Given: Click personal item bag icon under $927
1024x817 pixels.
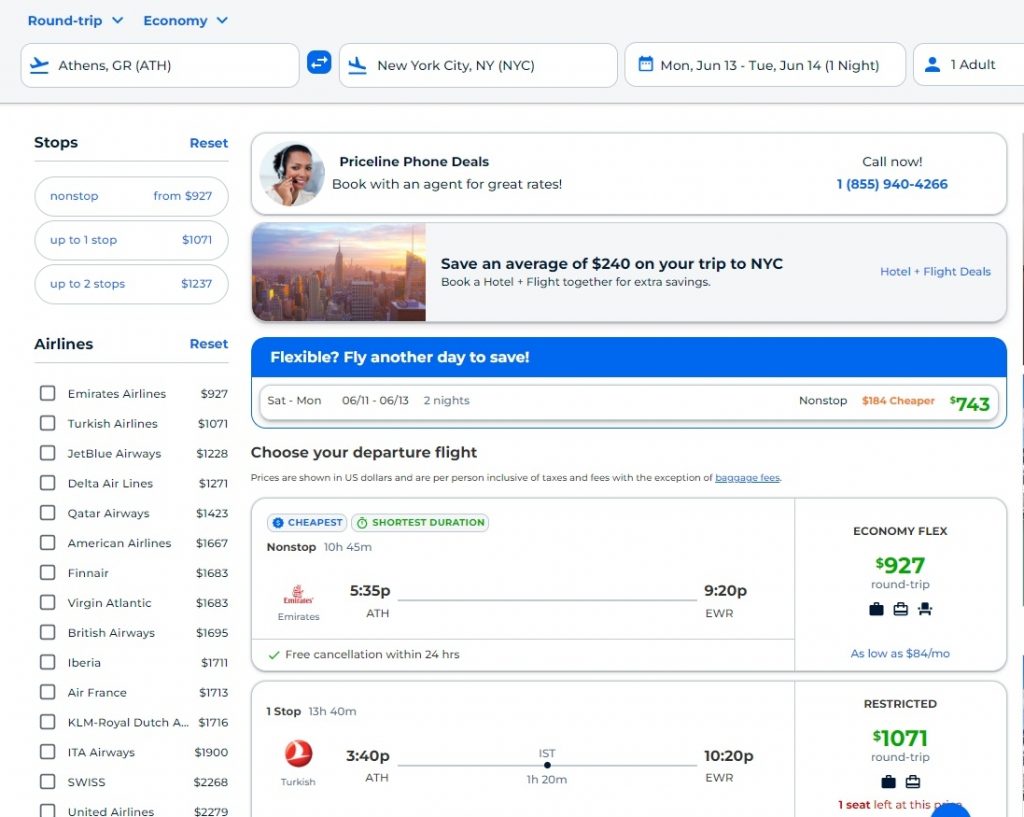Looking at the screenshot, I should [876, 609].
